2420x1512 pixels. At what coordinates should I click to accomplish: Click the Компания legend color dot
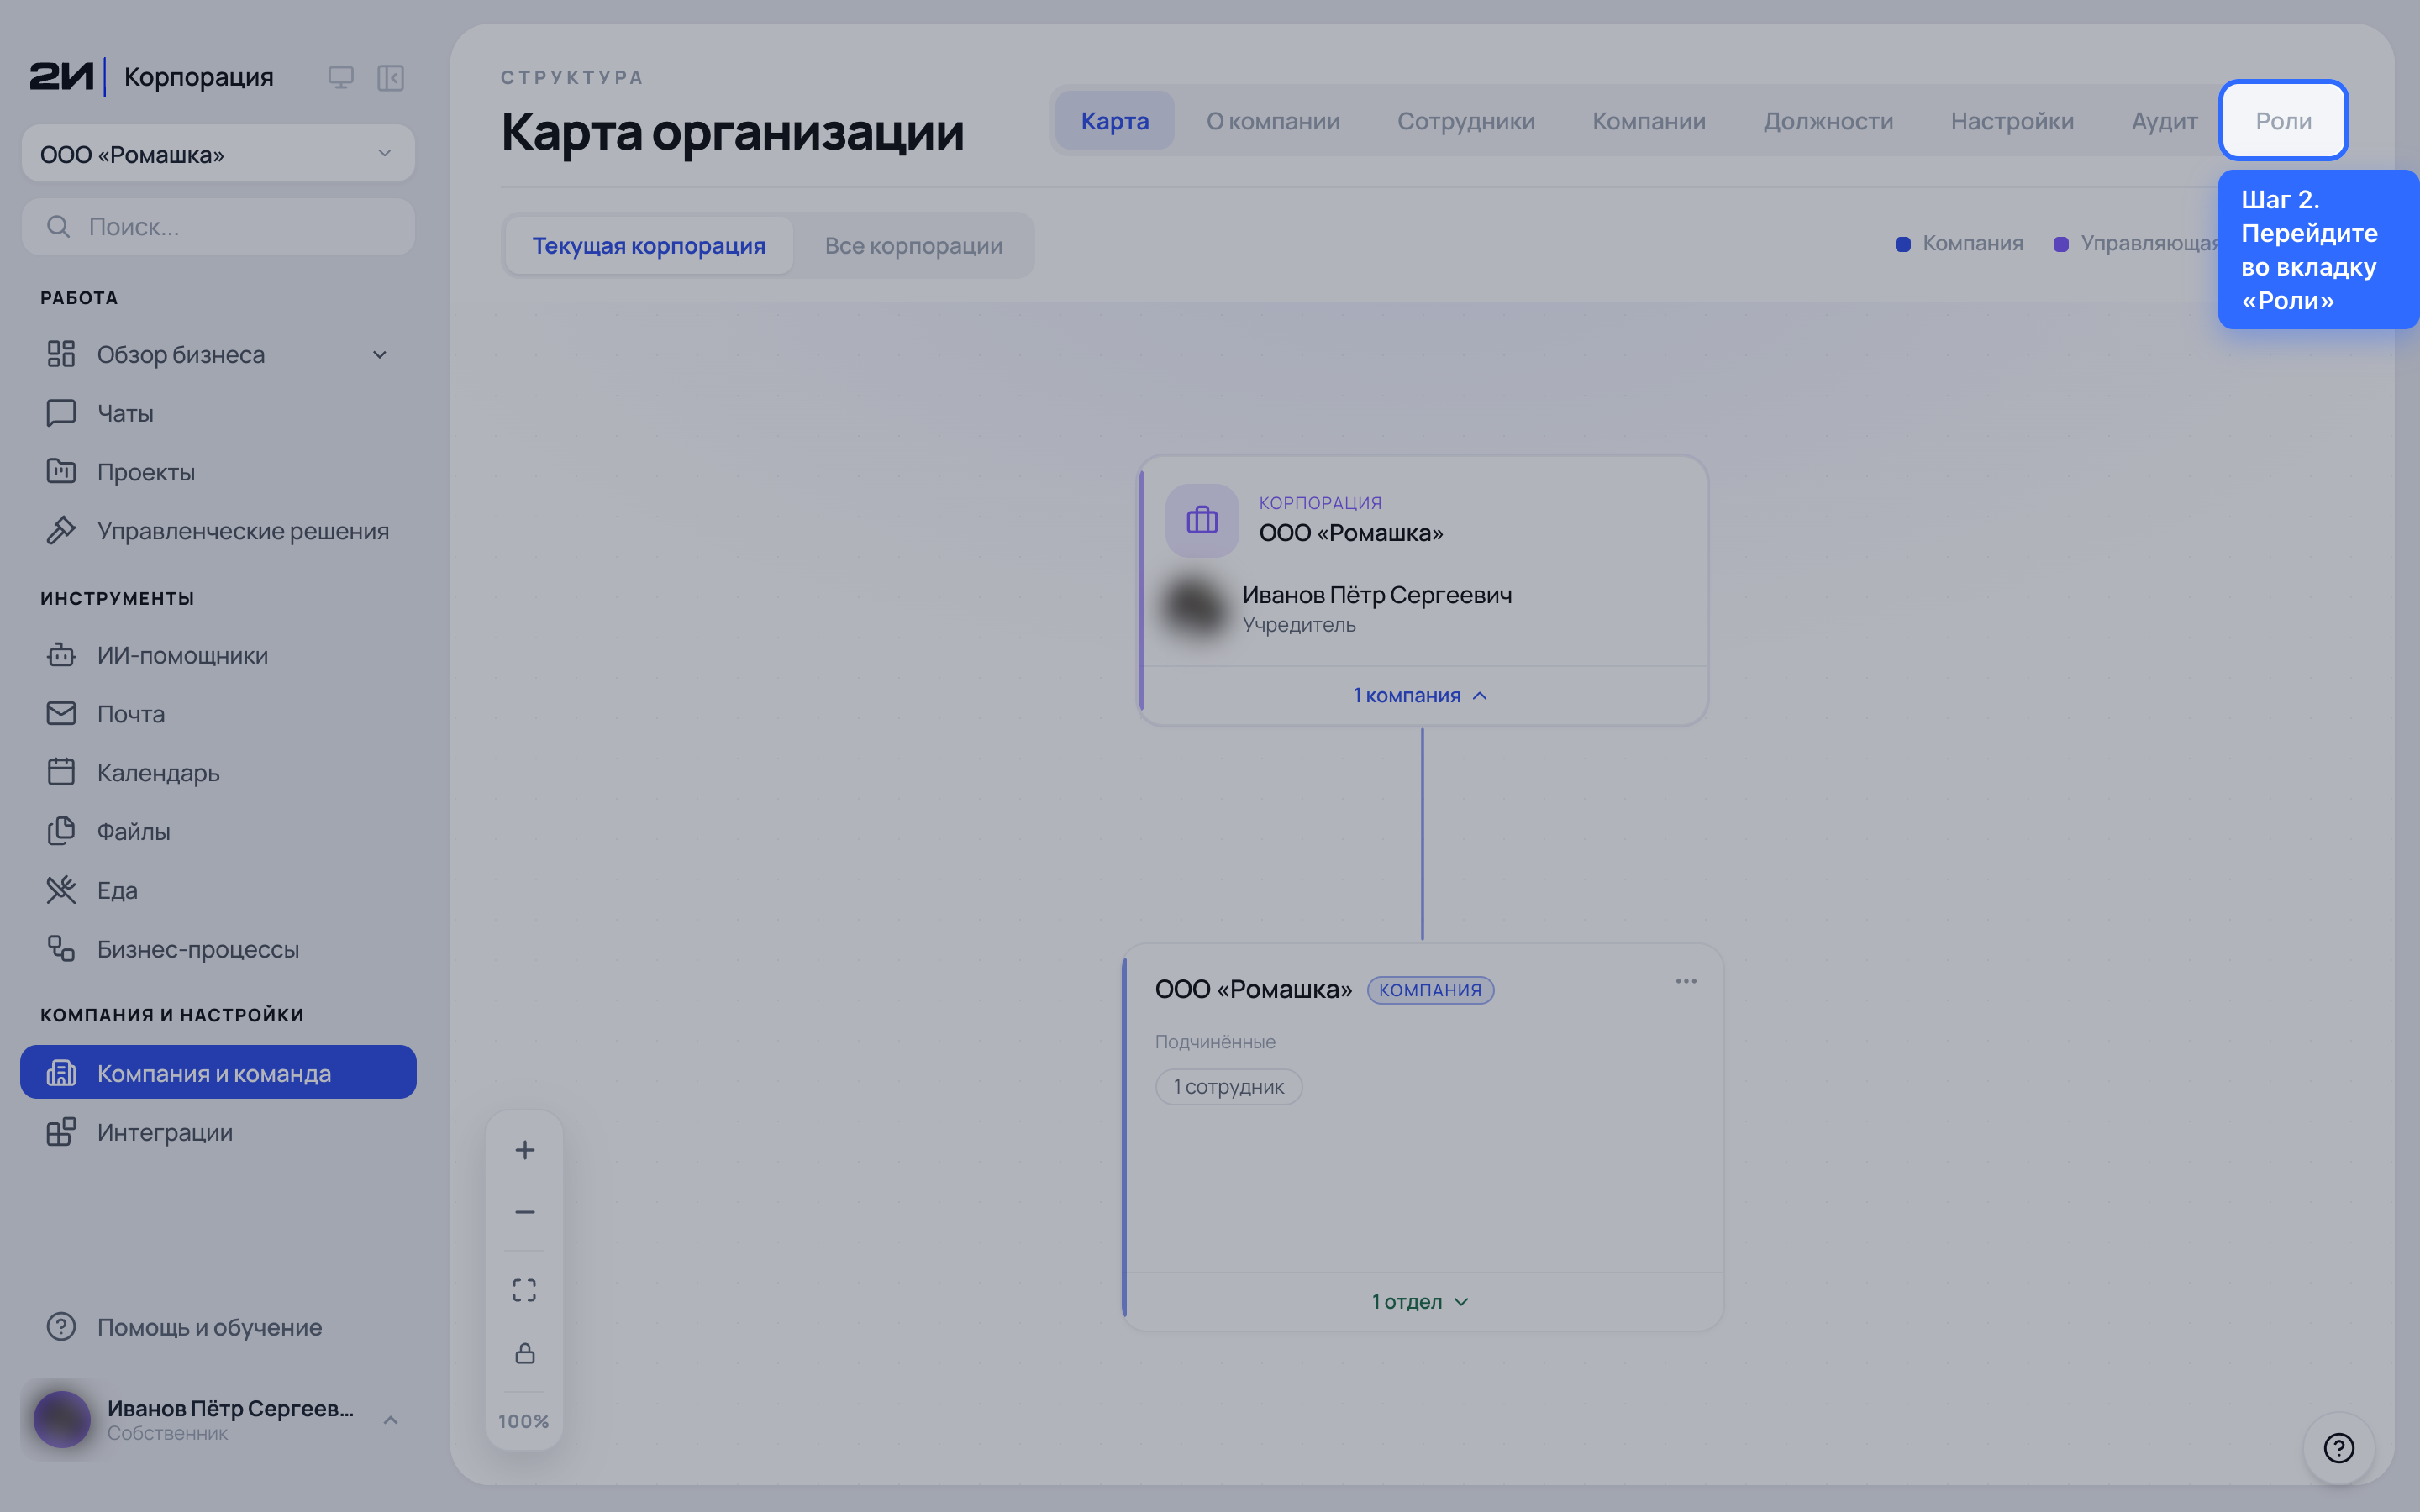[x=1903, y=244]
